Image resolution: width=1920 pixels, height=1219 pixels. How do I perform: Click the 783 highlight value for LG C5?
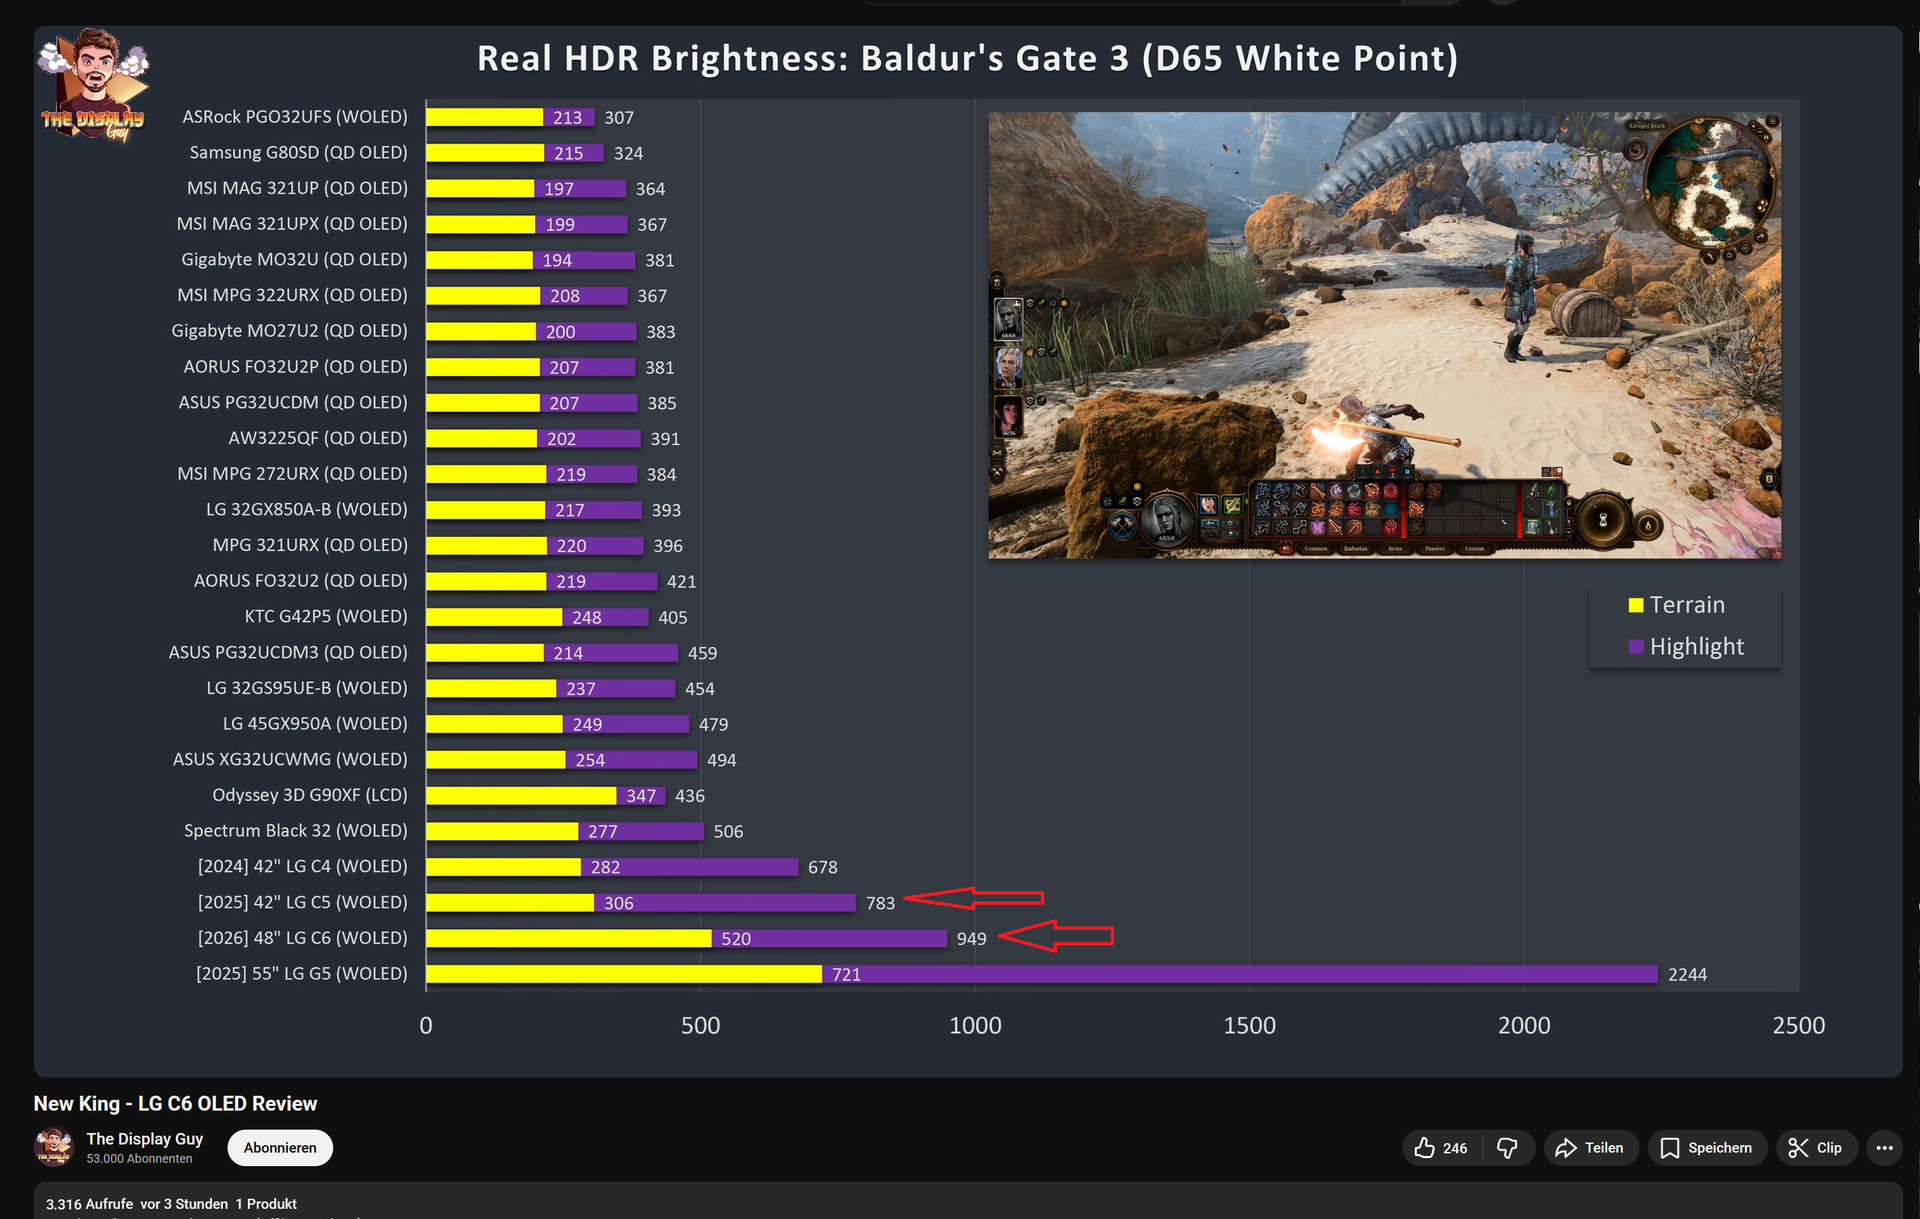(x=880, y=903)
